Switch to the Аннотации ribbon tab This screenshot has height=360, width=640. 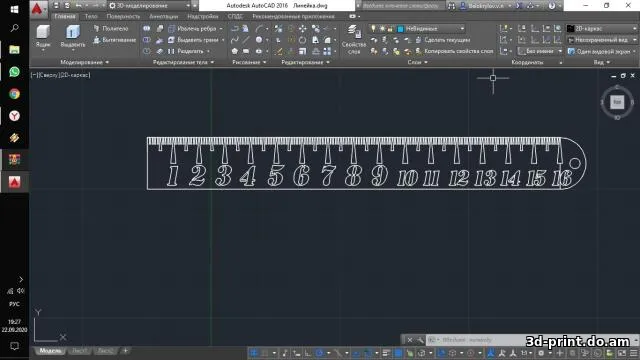pos(164,16)
